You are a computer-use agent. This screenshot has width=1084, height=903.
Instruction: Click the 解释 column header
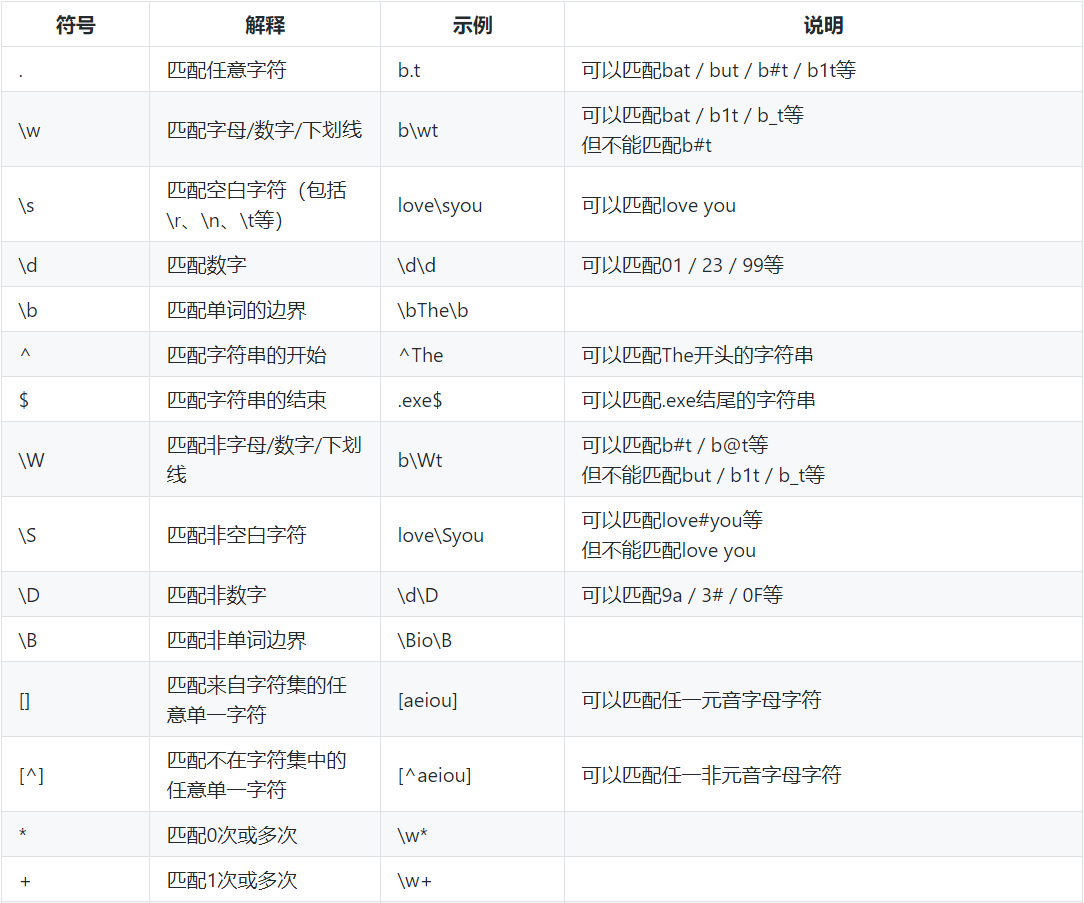[265, 25]
